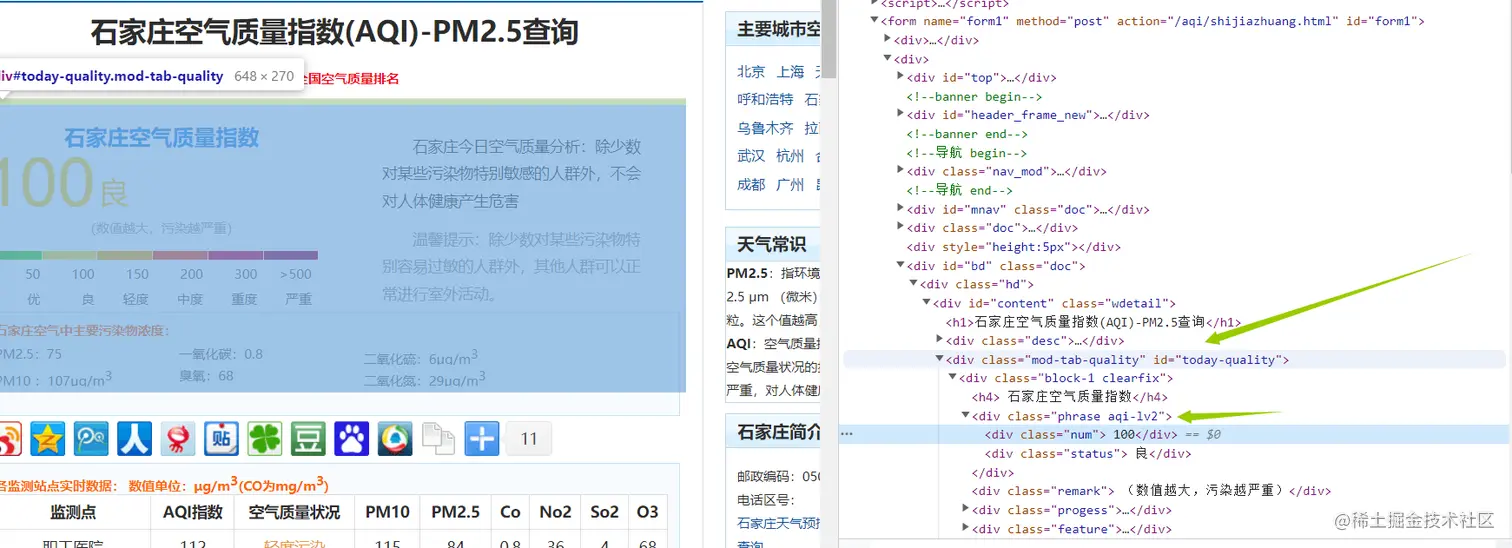The width and height of the screenshot is (1512, 548).
Task: Expand the header_frame_new div node
Action: click(900, 115)
